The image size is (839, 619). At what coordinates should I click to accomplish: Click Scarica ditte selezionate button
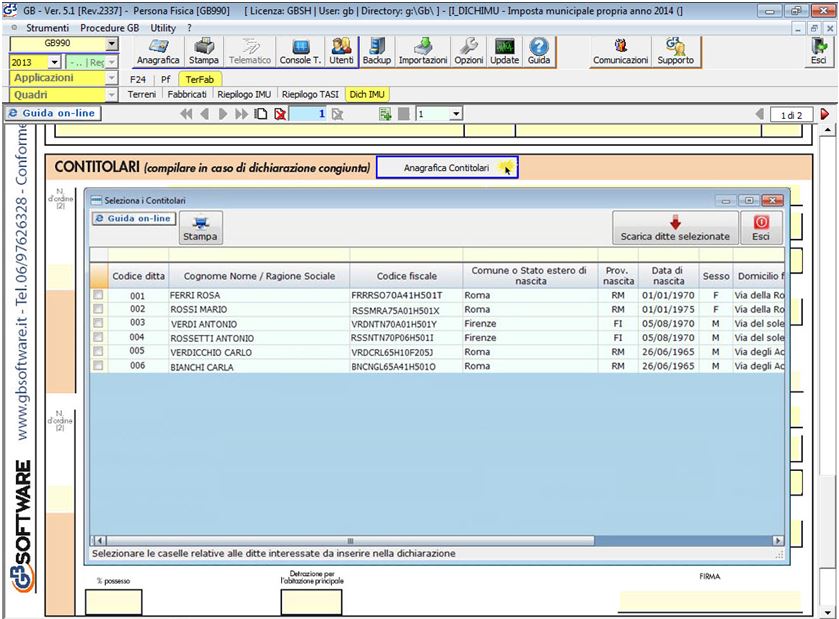pyautogui.click(x=675, y=228)
